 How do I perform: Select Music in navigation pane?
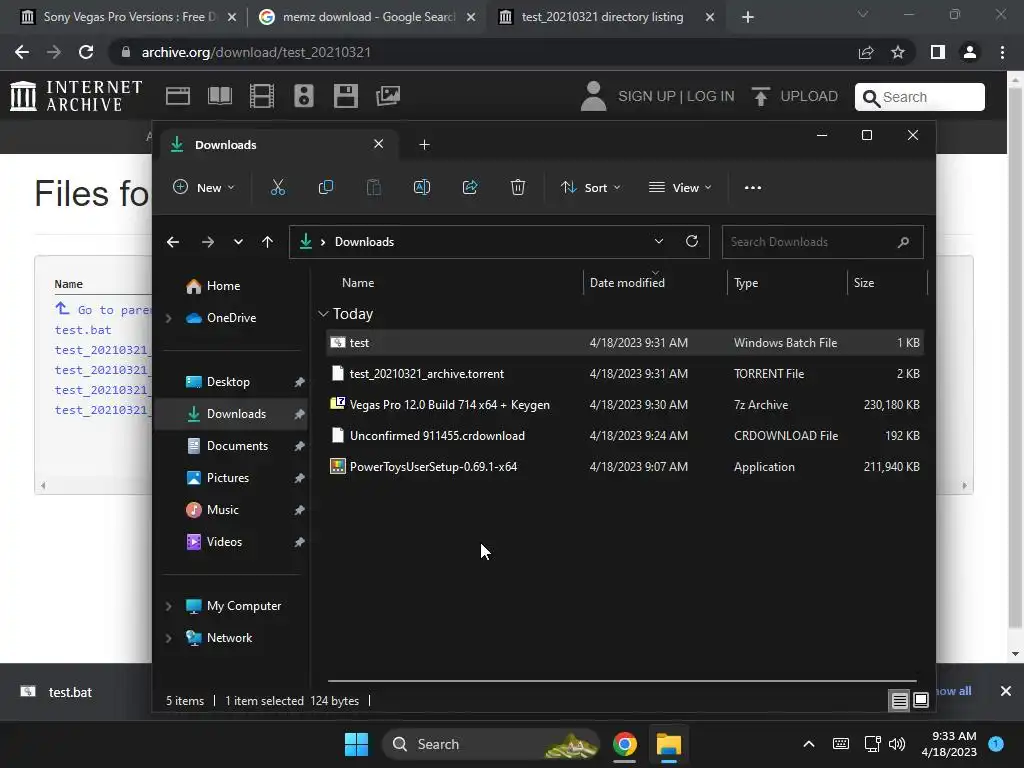[x=222, y=510]
